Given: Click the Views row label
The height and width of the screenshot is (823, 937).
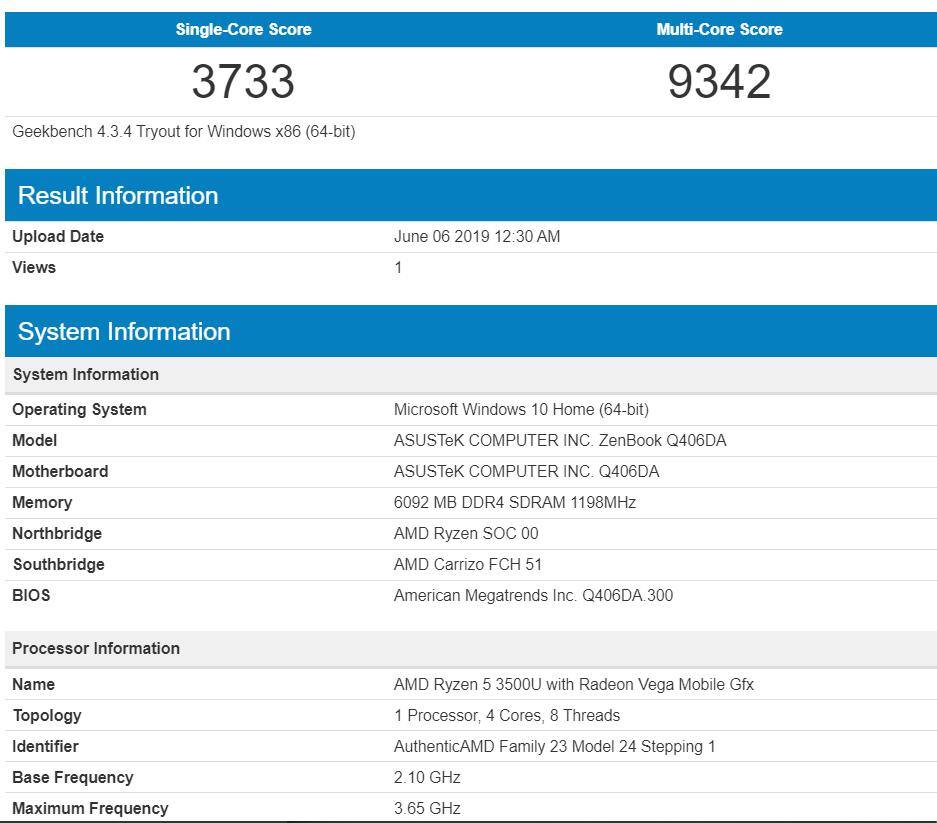Looking at the screenshot, I should click(x=34, y=267).
